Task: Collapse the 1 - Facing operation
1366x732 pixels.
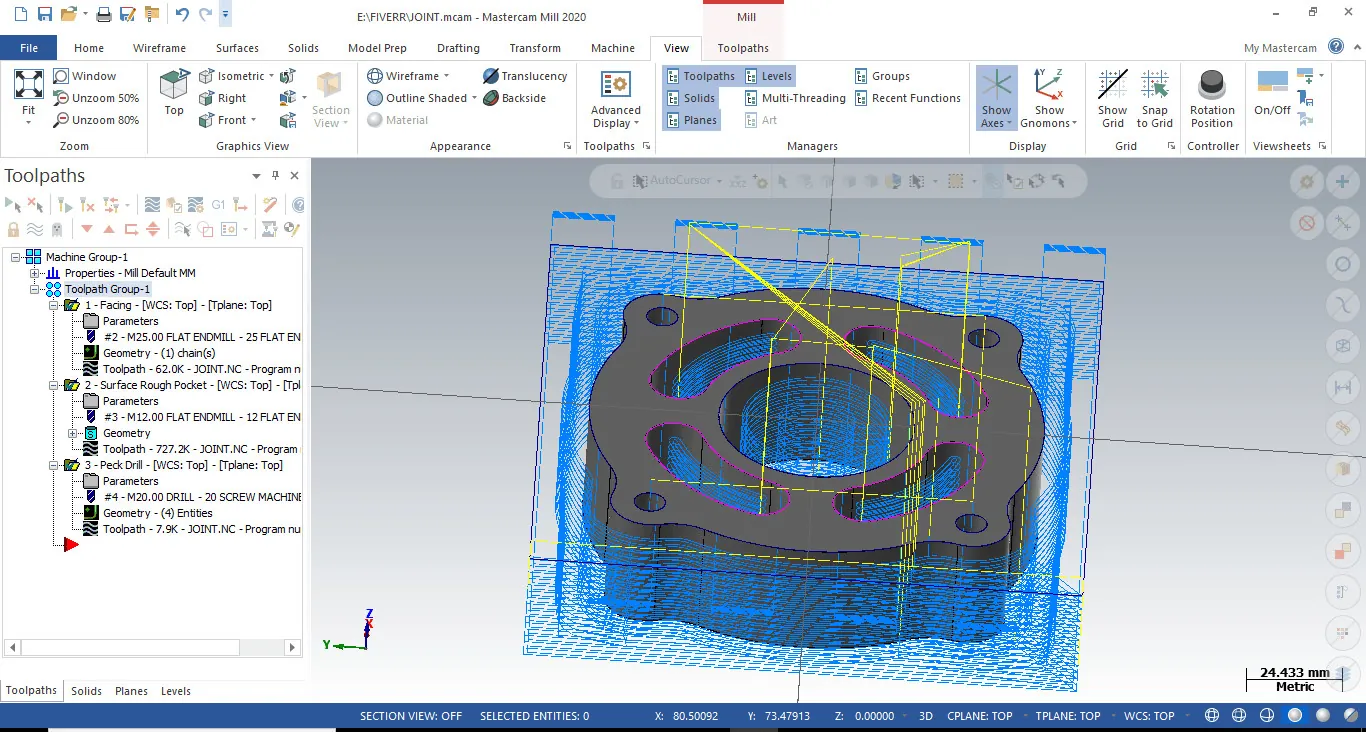Action: coord(54,305)
